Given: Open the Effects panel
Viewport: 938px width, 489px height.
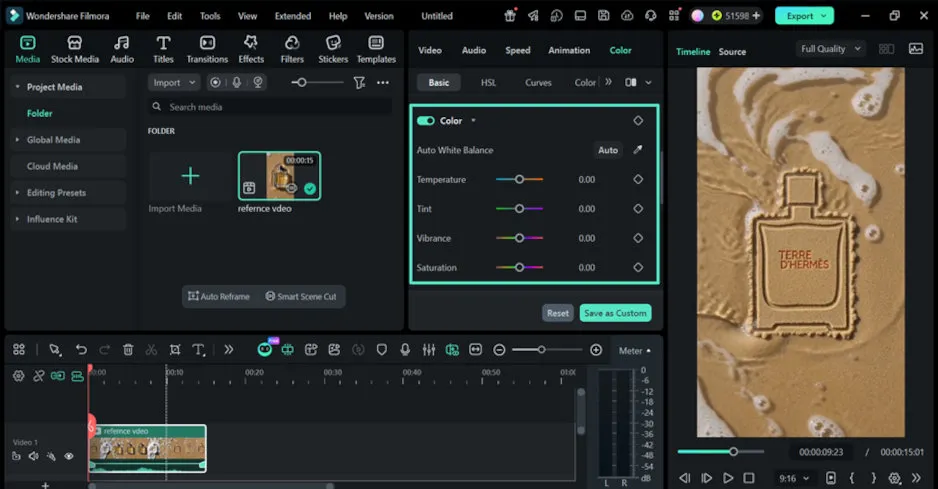Looking at the screenshot, I should [x=251, y=50].
